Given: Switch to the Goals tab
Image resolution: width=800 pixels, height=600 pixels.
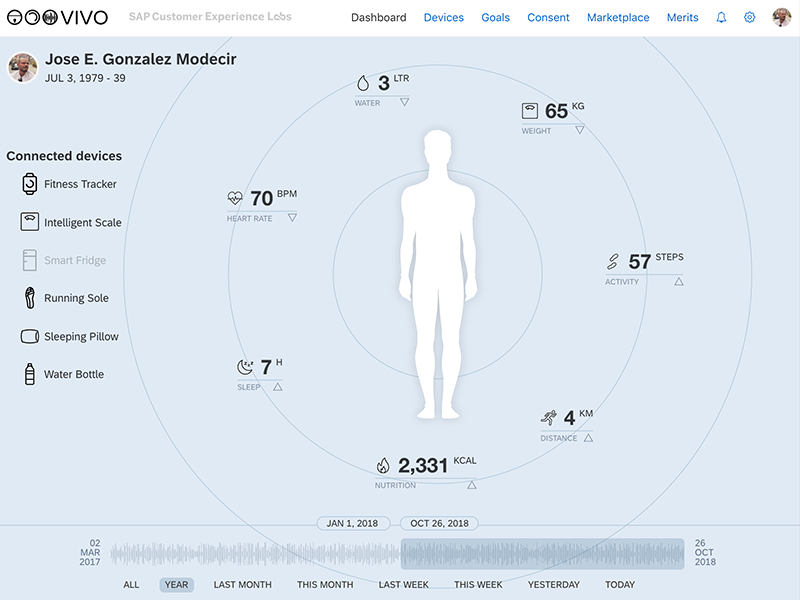Looking at the screenshot, I should point(495,17).
